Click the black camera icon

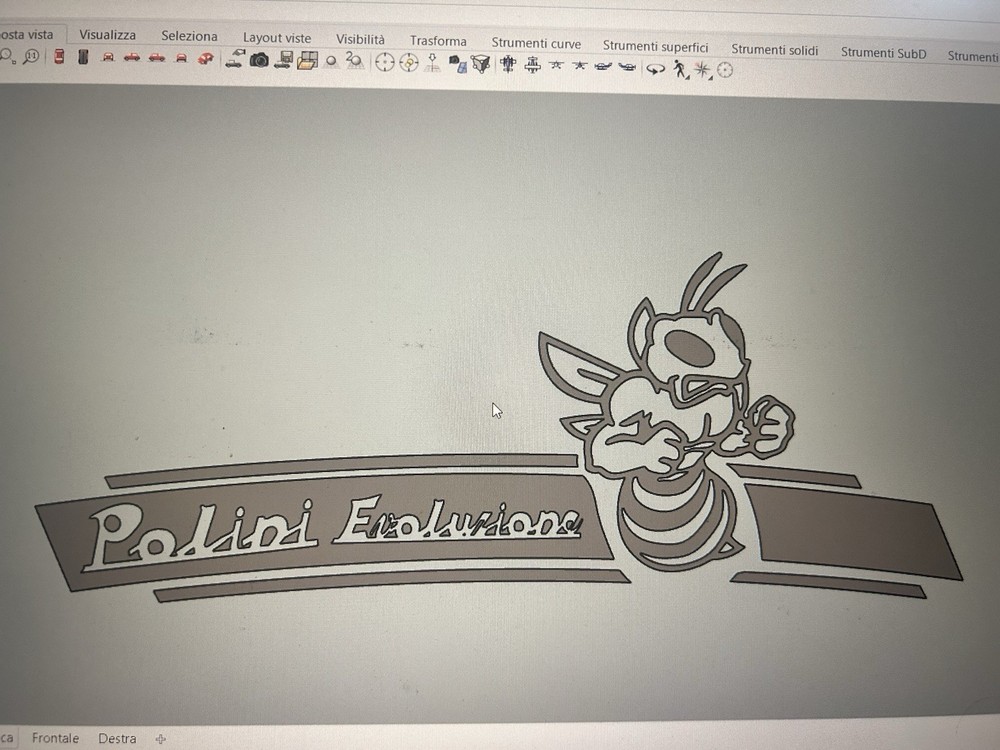(x=259, y=60)
